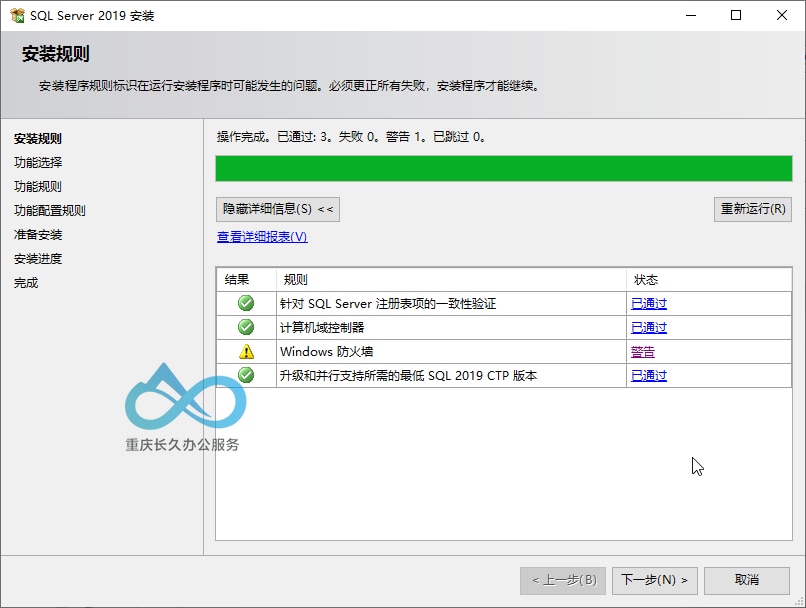This screenshot has height=608, width=806.
Task: Maximize the SQL Server setup window
Action: pyautogui.click(x=736, y=15)
